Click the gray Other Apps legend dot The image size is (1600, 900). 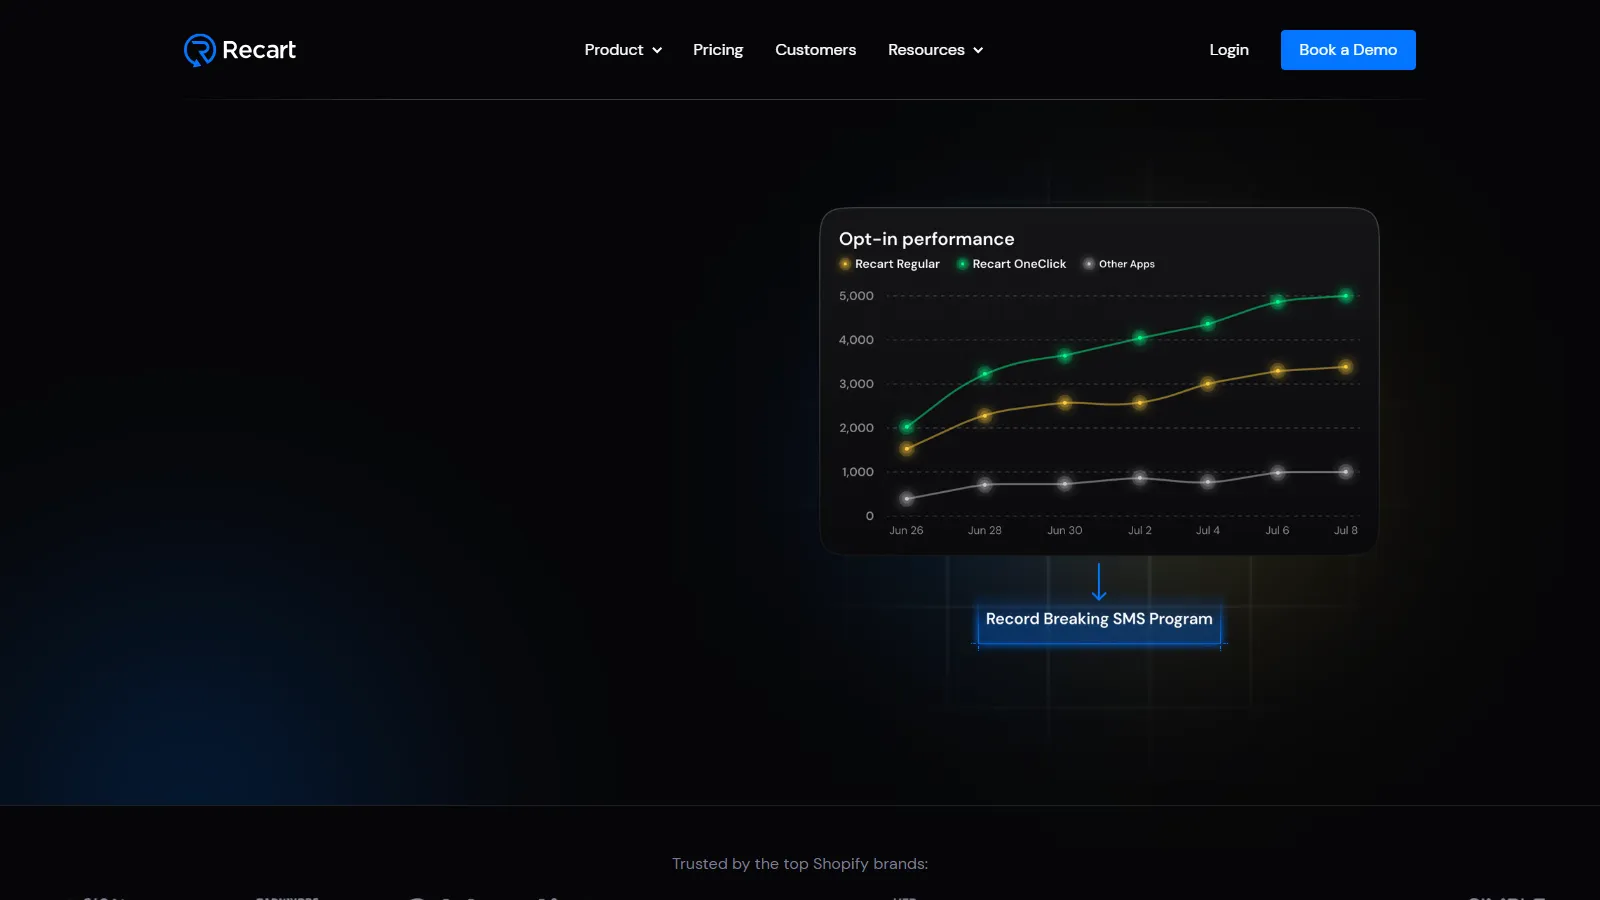click(x=1089, y=264)
